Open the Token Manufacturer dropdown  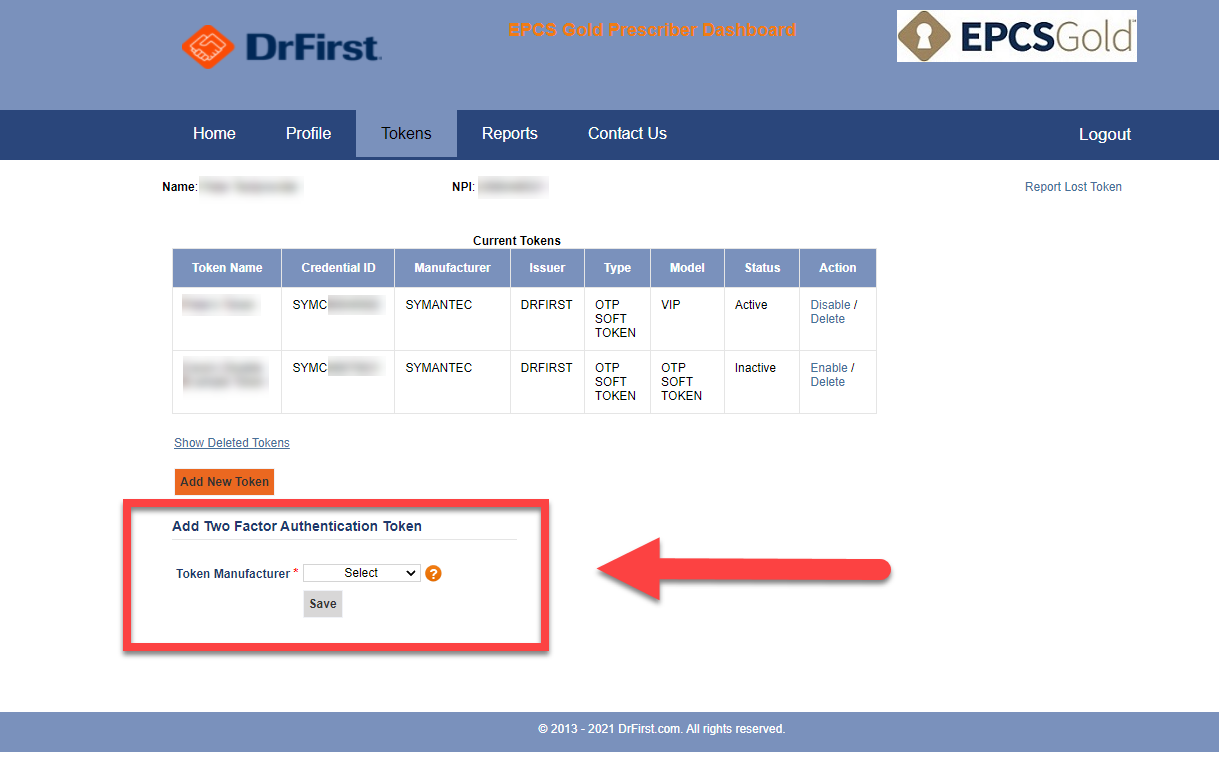pyautogui.click(x=361, y=573)
